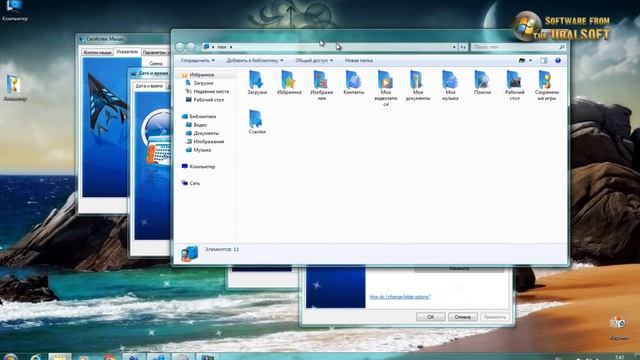The width and height of the screenshot is (640, 360).
Task: Switch to Параметры tab in mouse properties
Action: [x=156, y=53]
